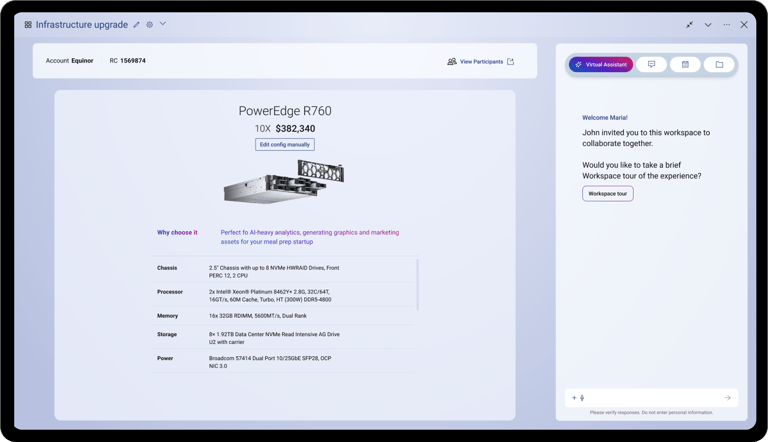
Task: Switch to the chat messages tab
Action: pos(651,64)
